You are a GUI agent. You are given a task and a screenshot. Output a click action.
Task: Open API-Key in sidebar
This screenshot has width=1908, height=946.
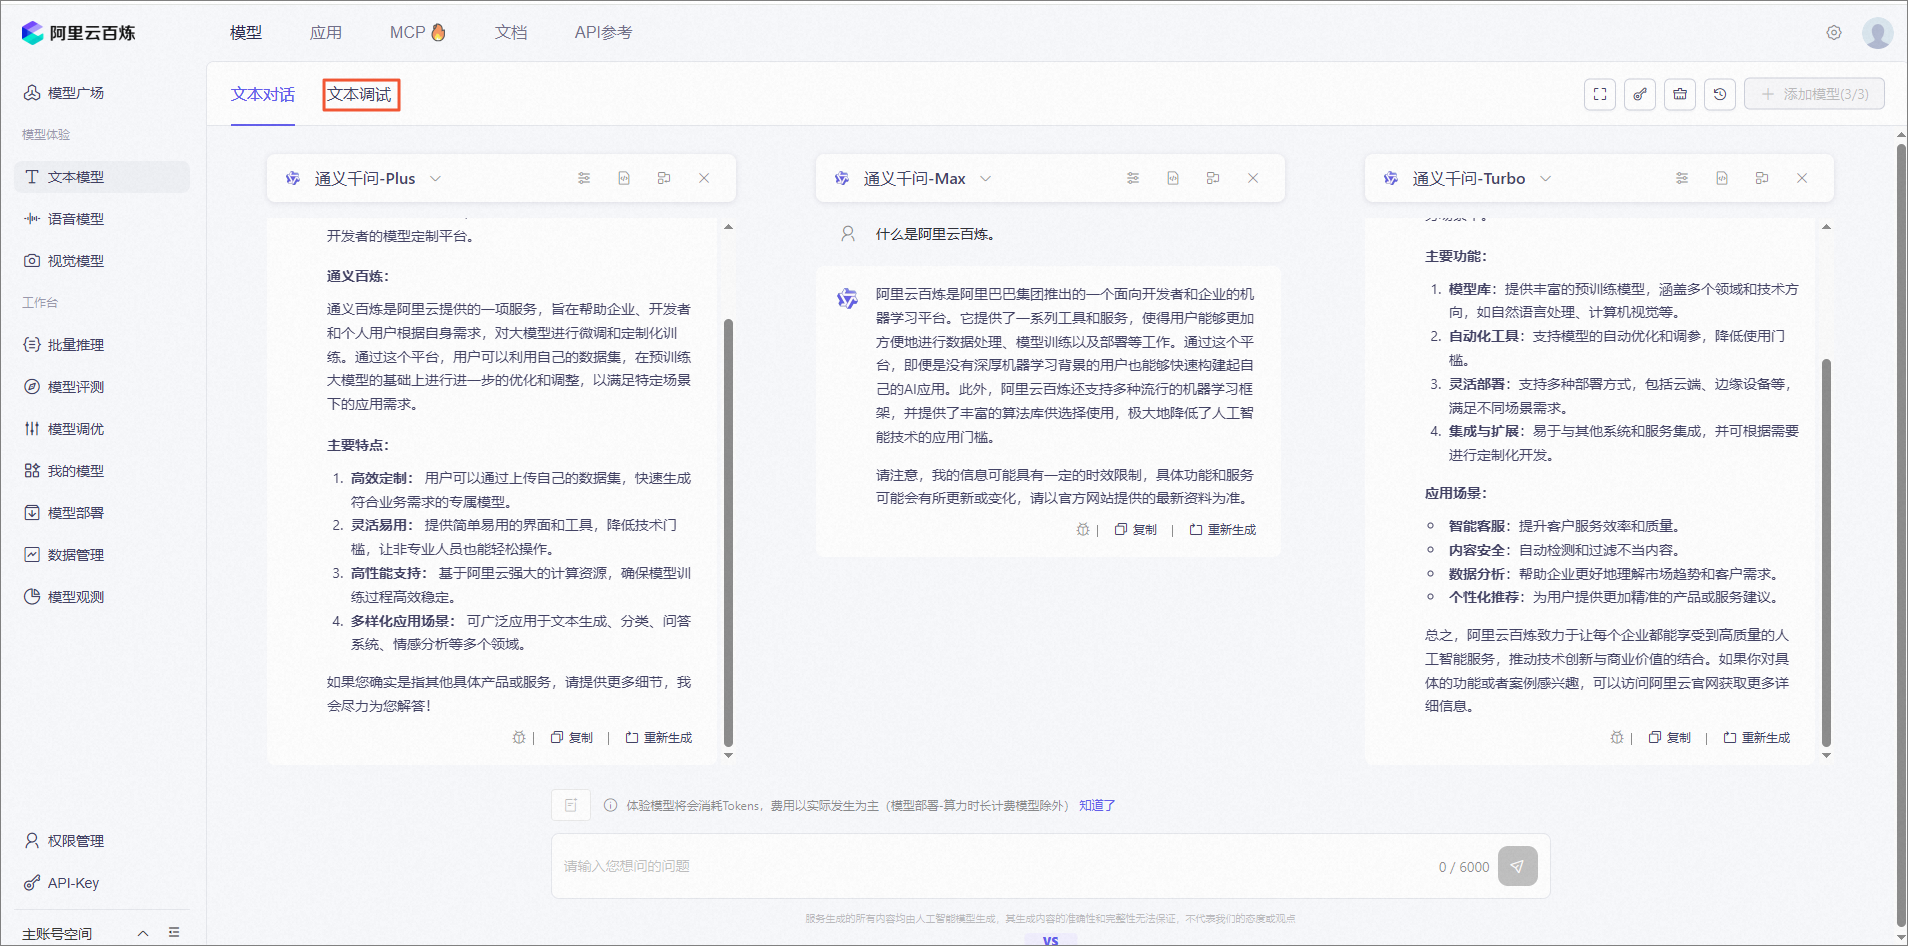[102, 883]
